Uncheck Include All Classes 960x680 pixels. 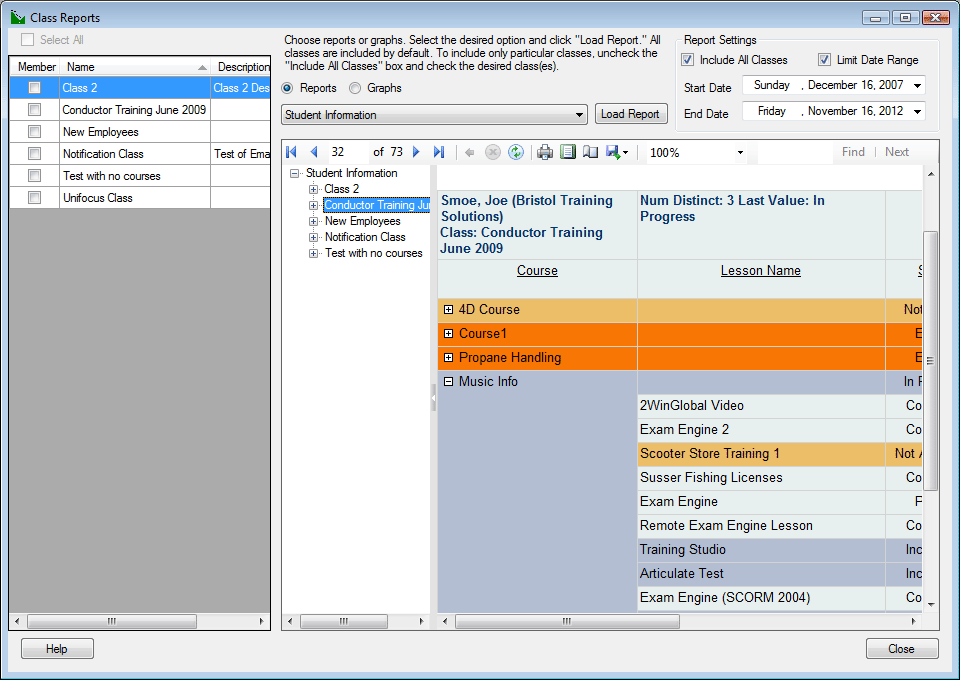pyautogui.click(x=688, y=60)
